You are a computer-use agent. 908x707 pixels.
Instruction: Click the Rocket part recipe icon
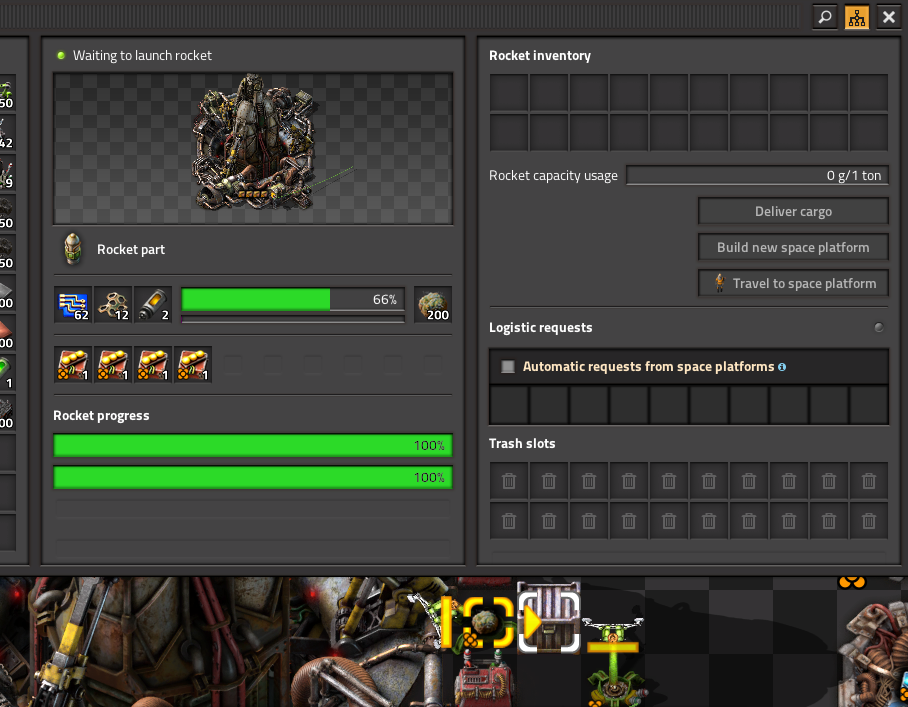tap(73, 249)
